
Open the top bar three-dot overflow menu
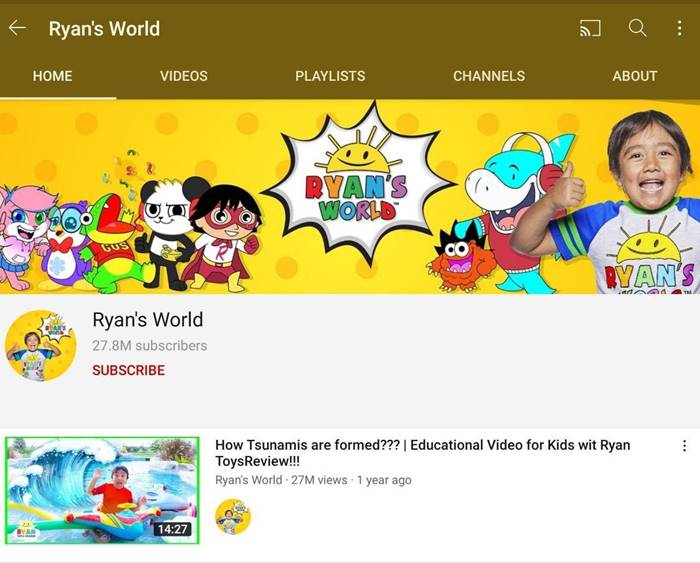(x=679, y=28)
